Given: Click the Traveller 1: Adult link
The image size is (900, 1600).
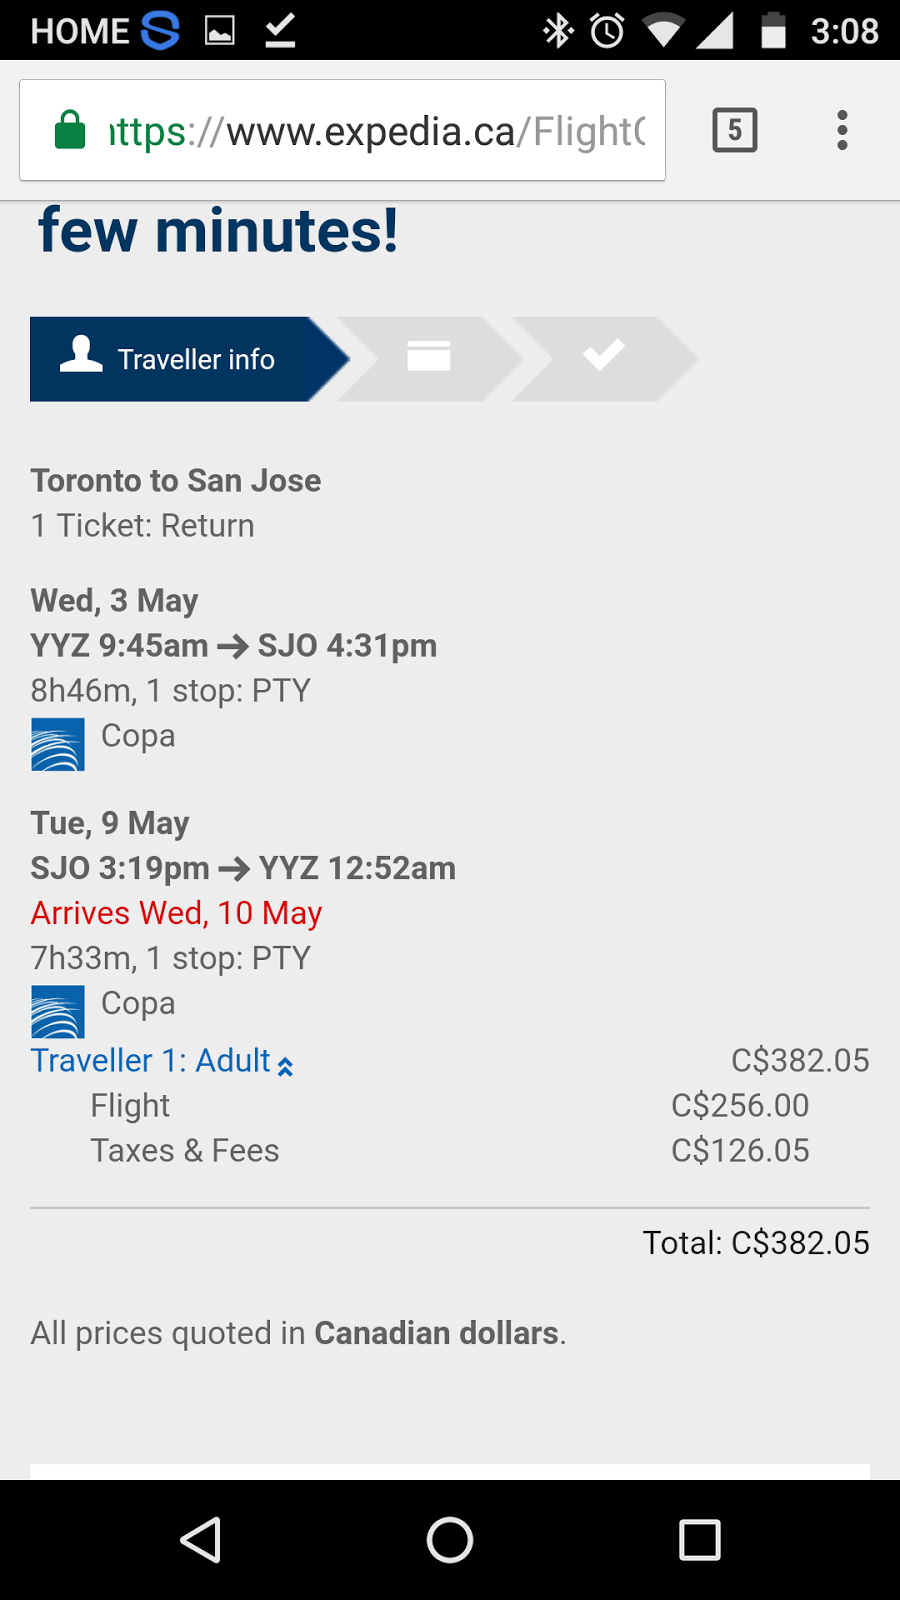Looking at the screenshot, I should [150, 1060].
